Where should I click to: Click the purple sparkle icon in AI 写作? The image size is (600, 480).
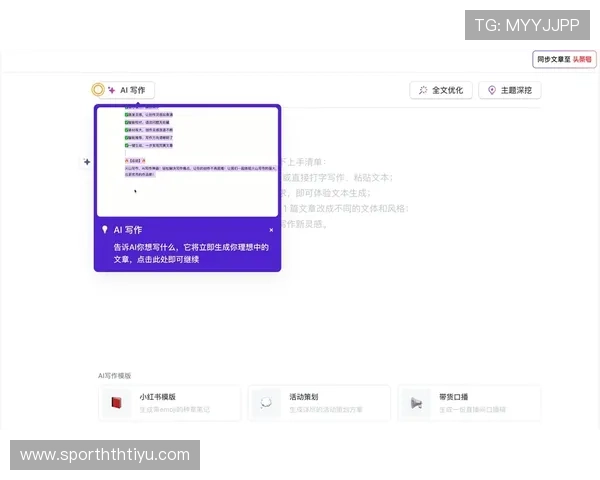point(112,90)
